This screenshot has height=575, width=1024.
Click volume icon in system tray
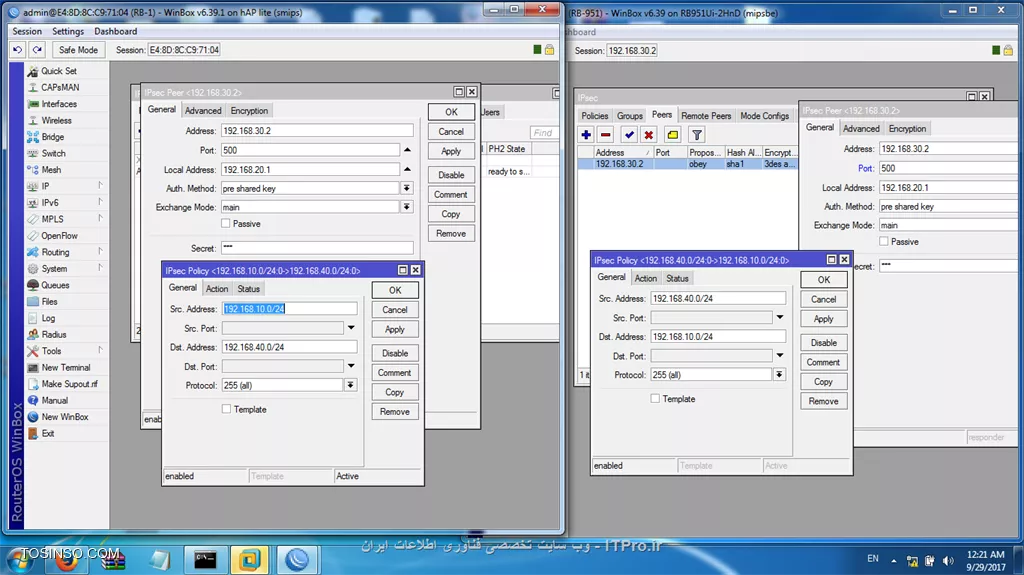point(948,561)
